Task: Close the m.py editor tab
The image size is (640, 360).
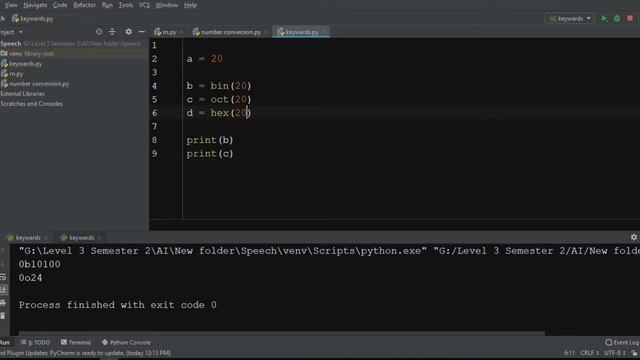Action: pos(182,32)
